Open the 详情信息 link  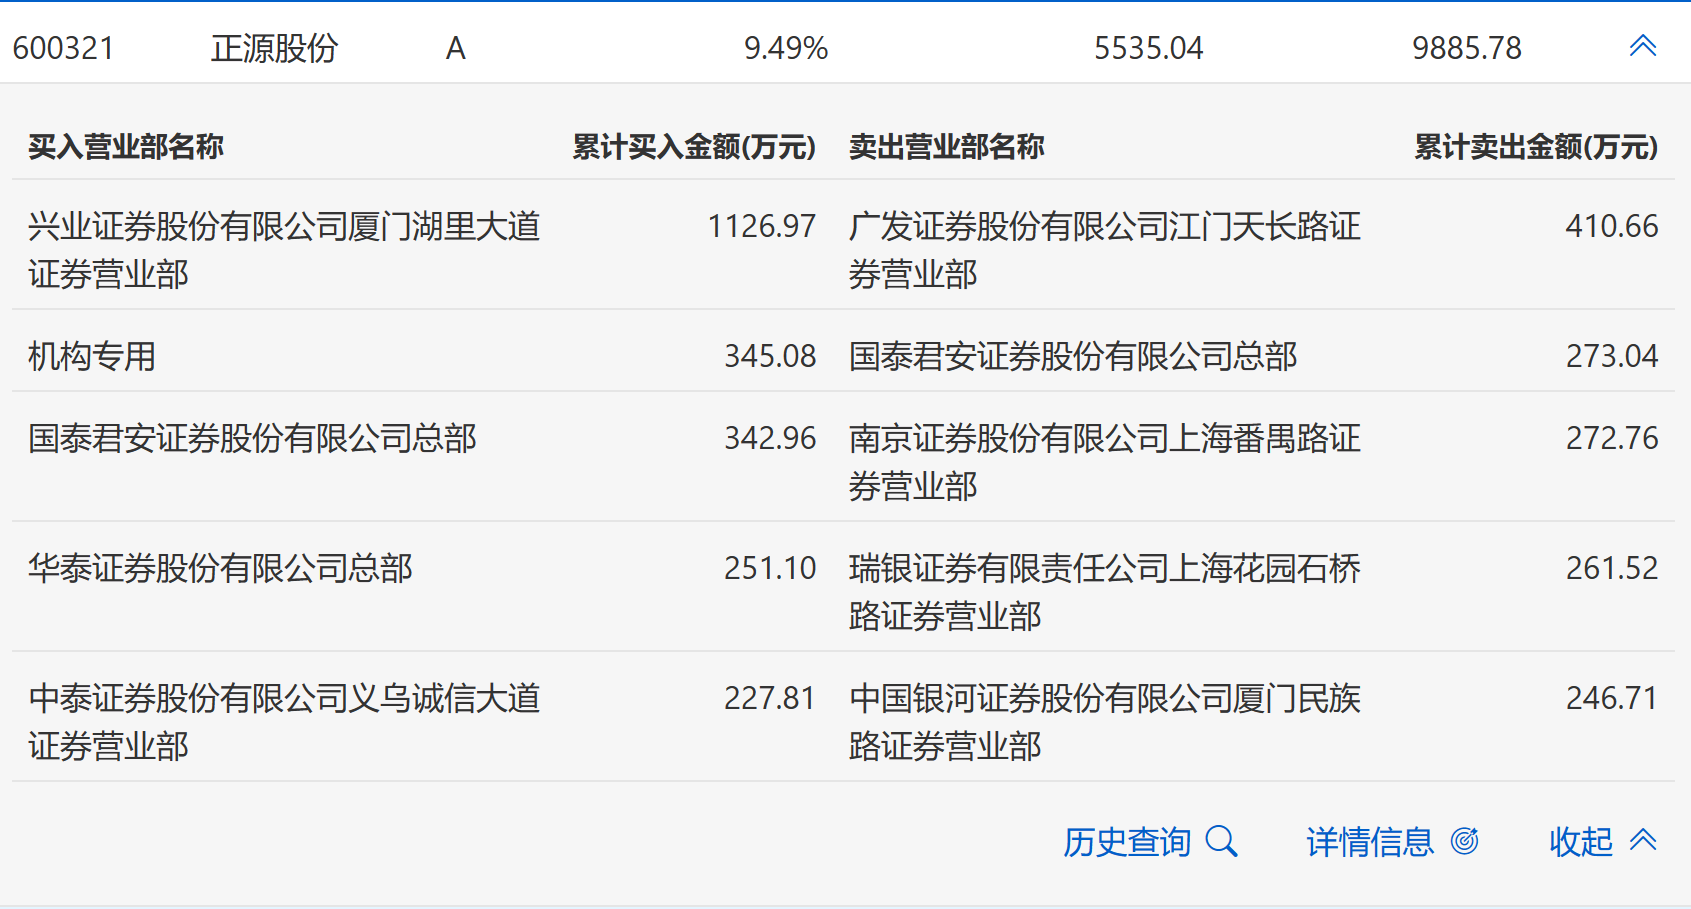point(1370,842)
